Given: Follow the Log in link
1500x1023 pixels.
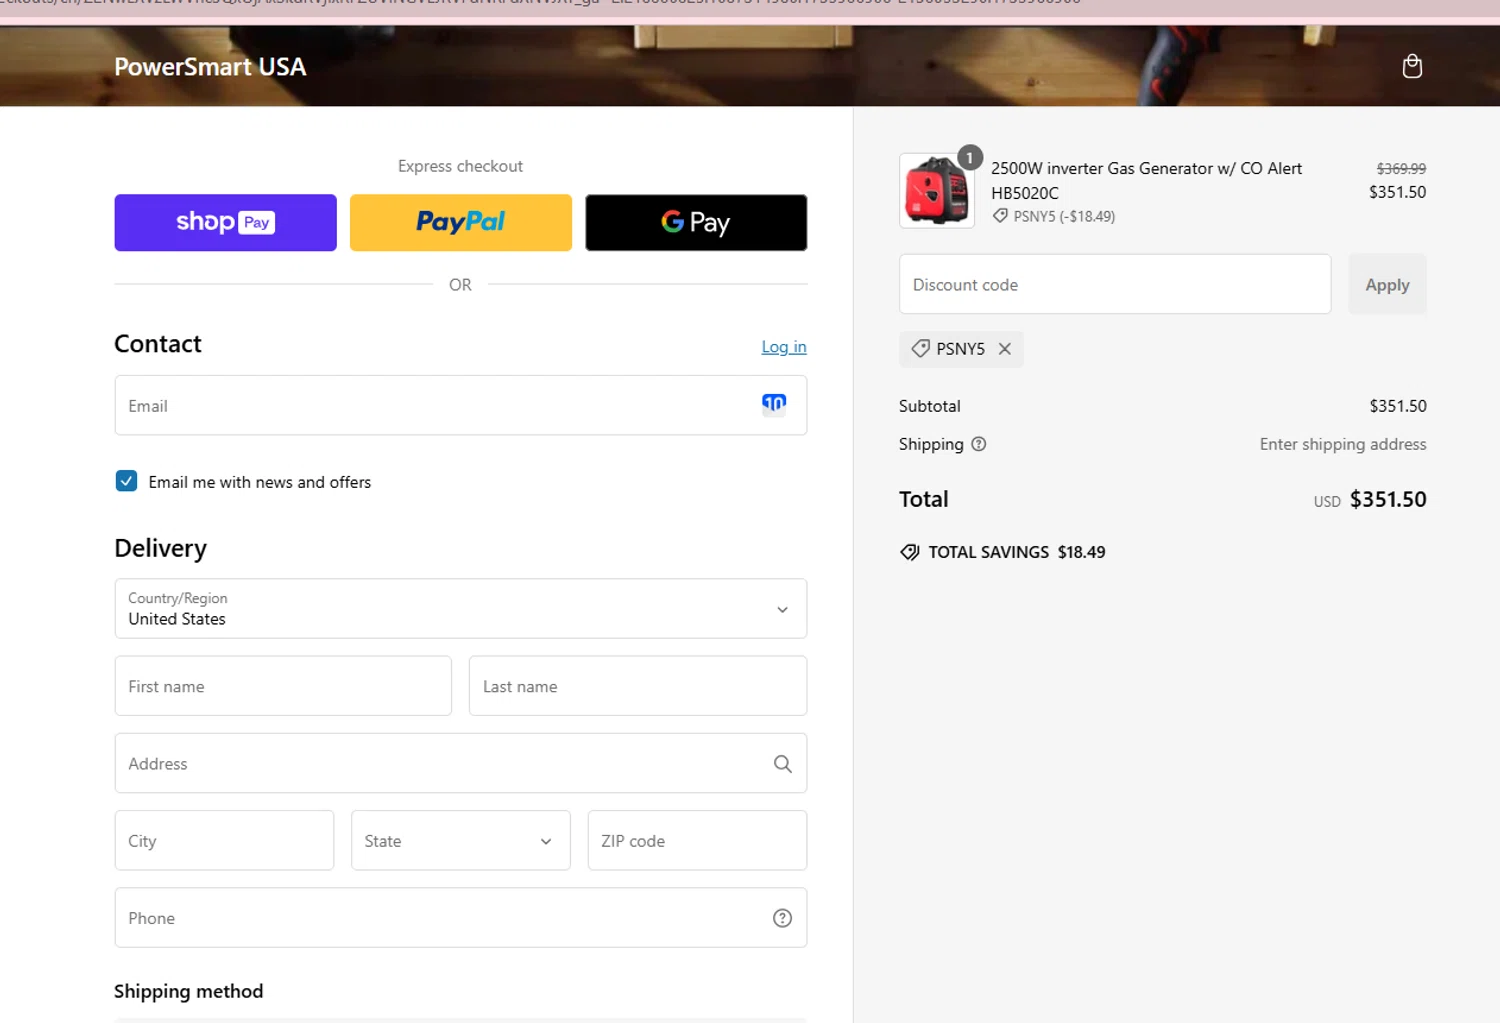Looking at the screenshot, I should click(784, 347).
